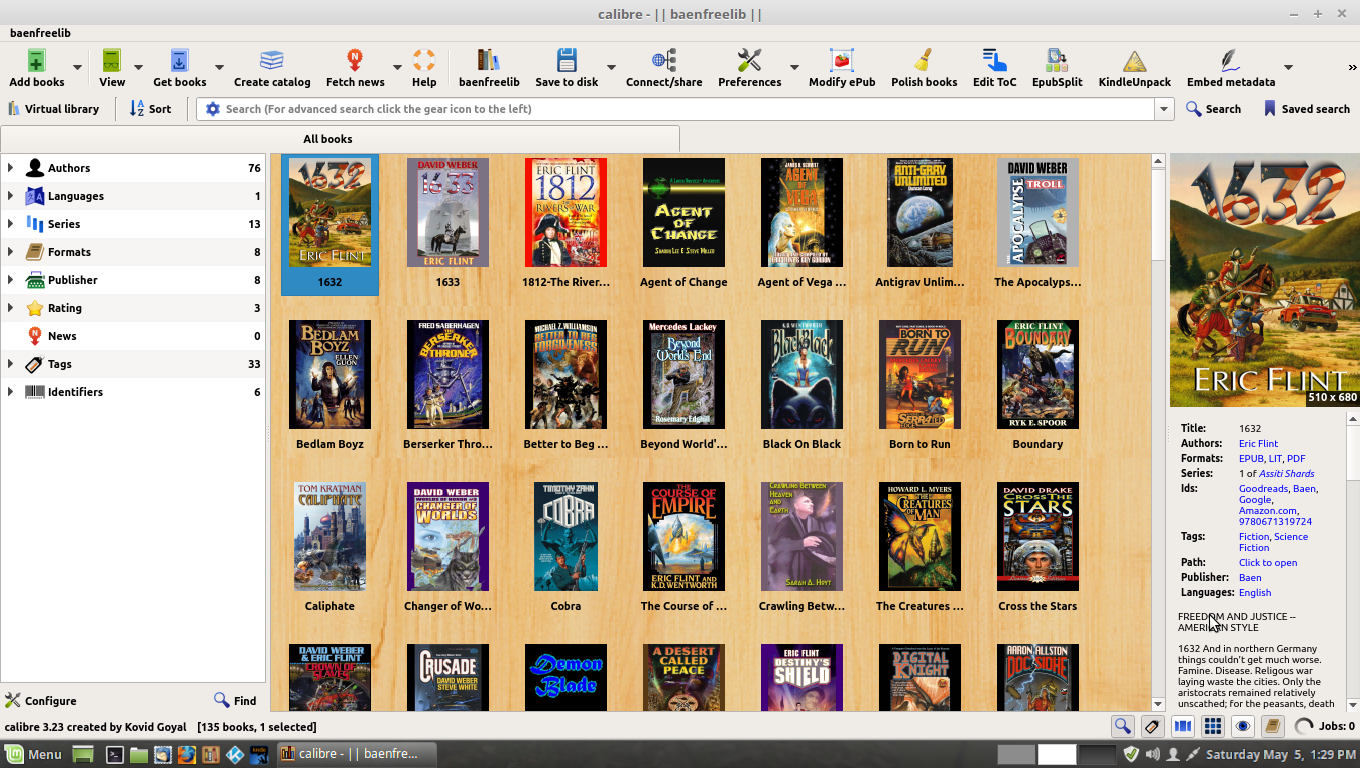Toggle the Cover grid view button
This screenshot has height=768, width=1360.
(x=1213, y=727)
